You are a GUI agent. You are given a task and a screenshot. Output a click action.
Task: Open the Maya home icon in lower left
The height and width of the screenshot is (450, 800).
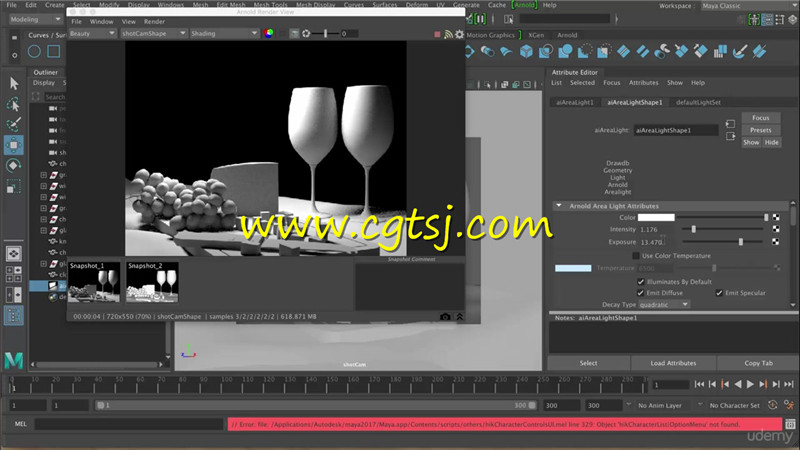point(14,360)
